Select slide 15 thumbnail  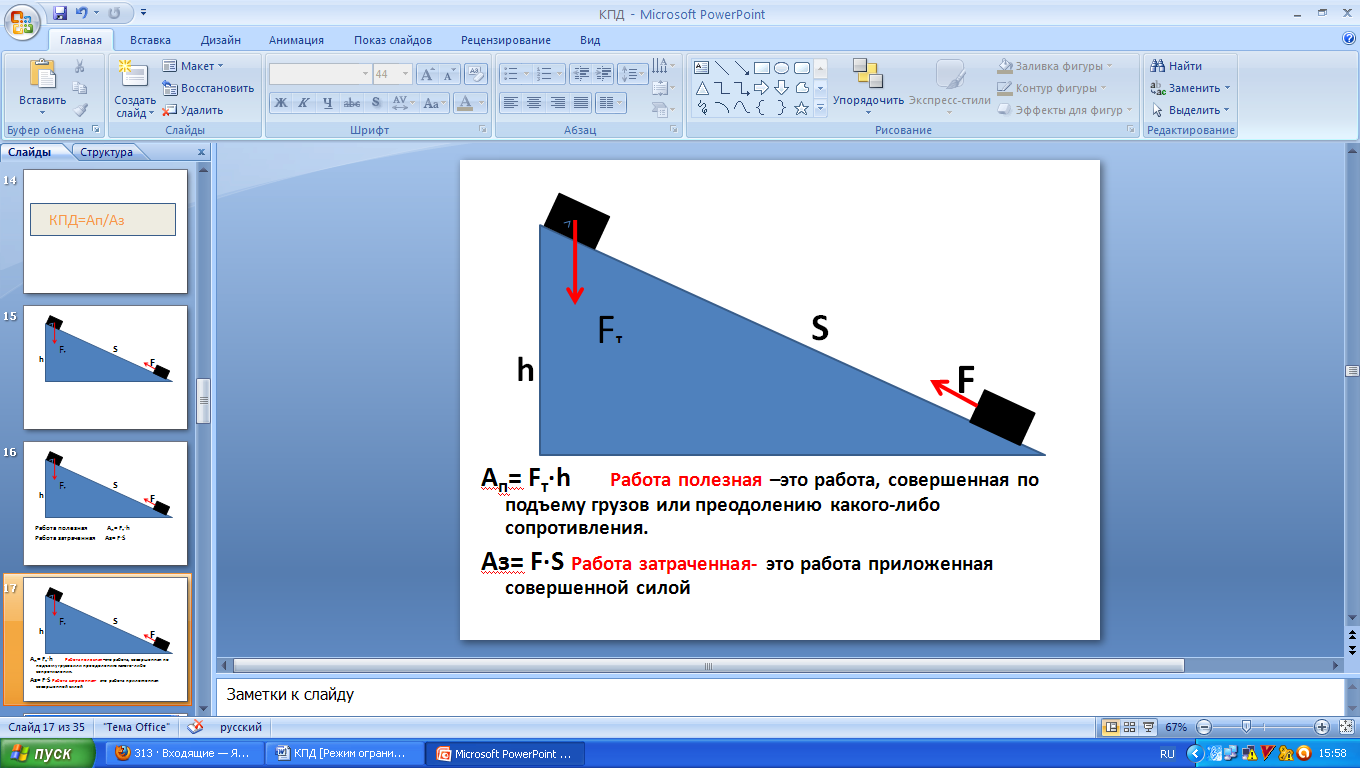[x=106, y=367]
